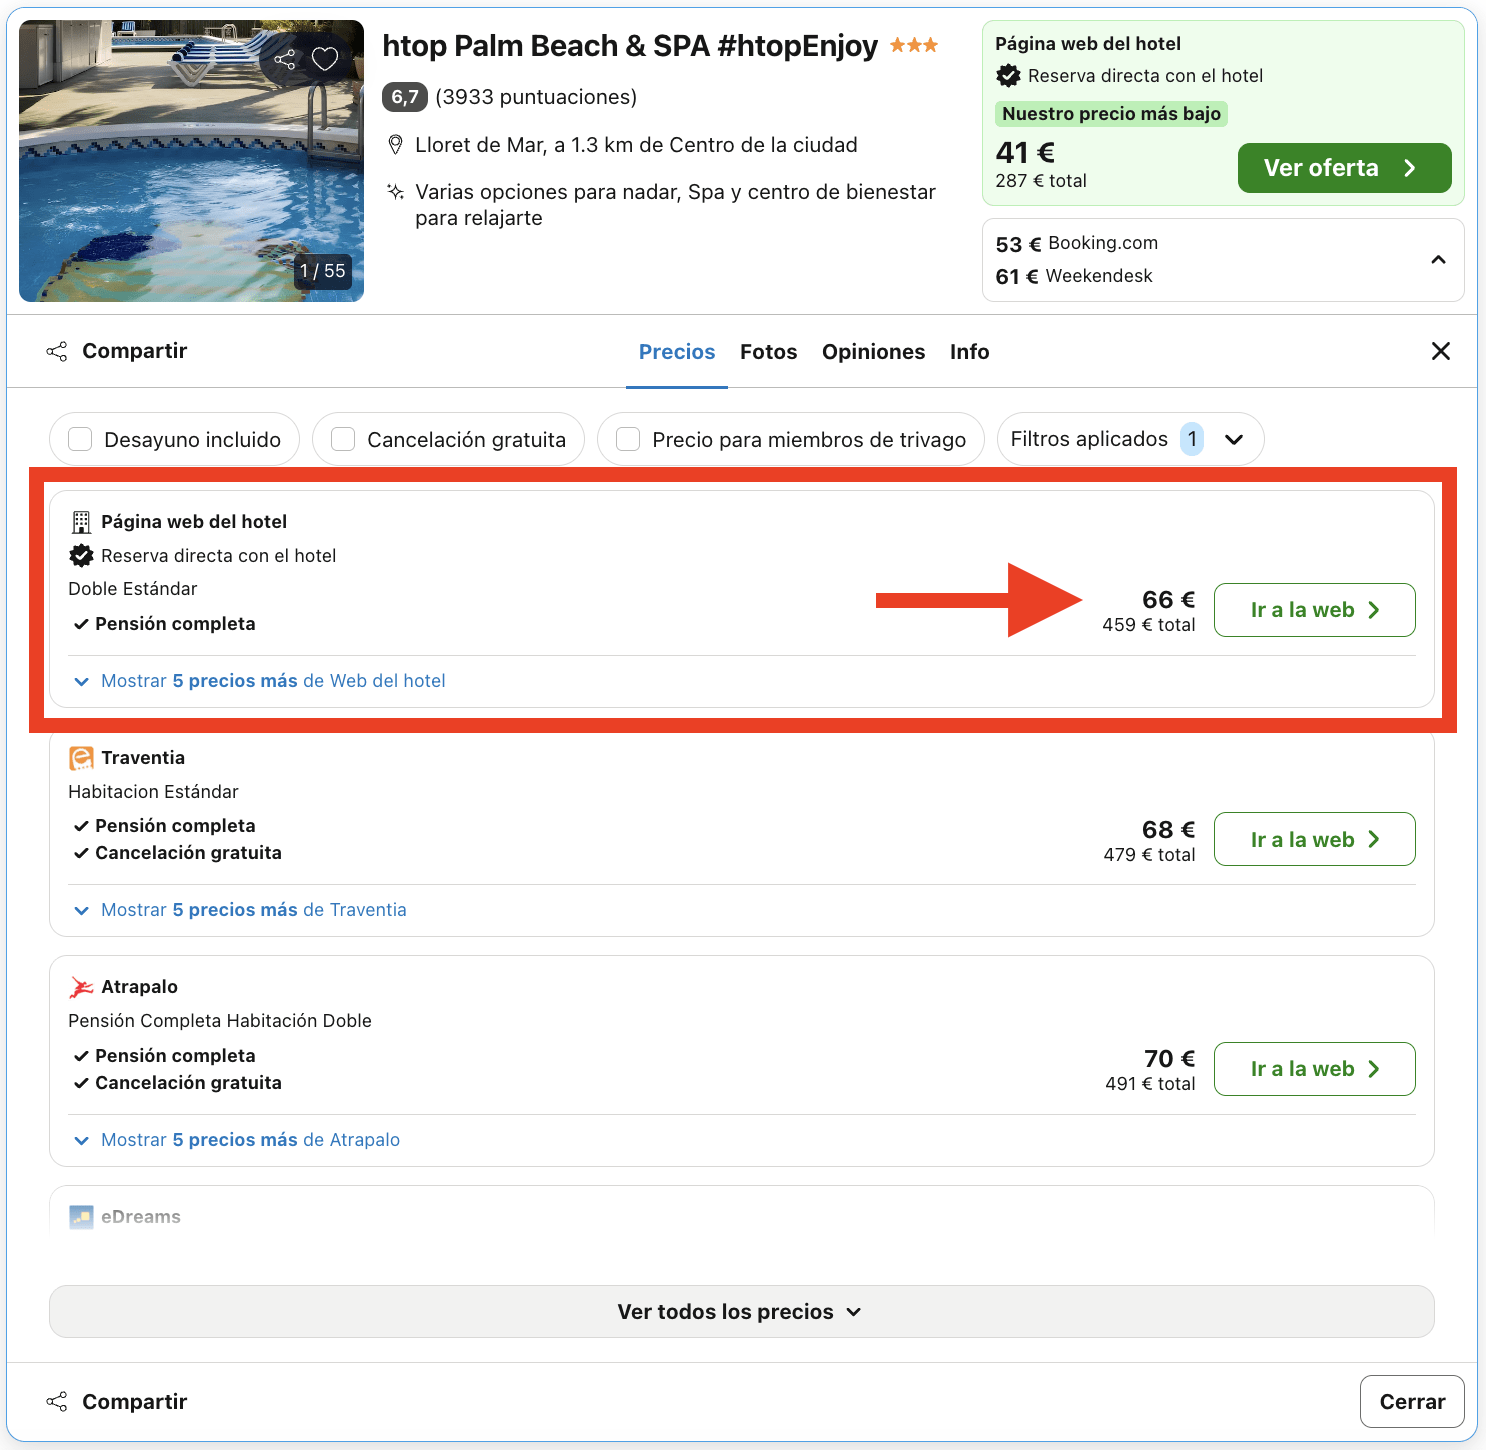Image resolution: width=1486 pixels, height=1450 pixels.
Task: Click the Traventia logo icon
Action: click(x=80, y=757)
